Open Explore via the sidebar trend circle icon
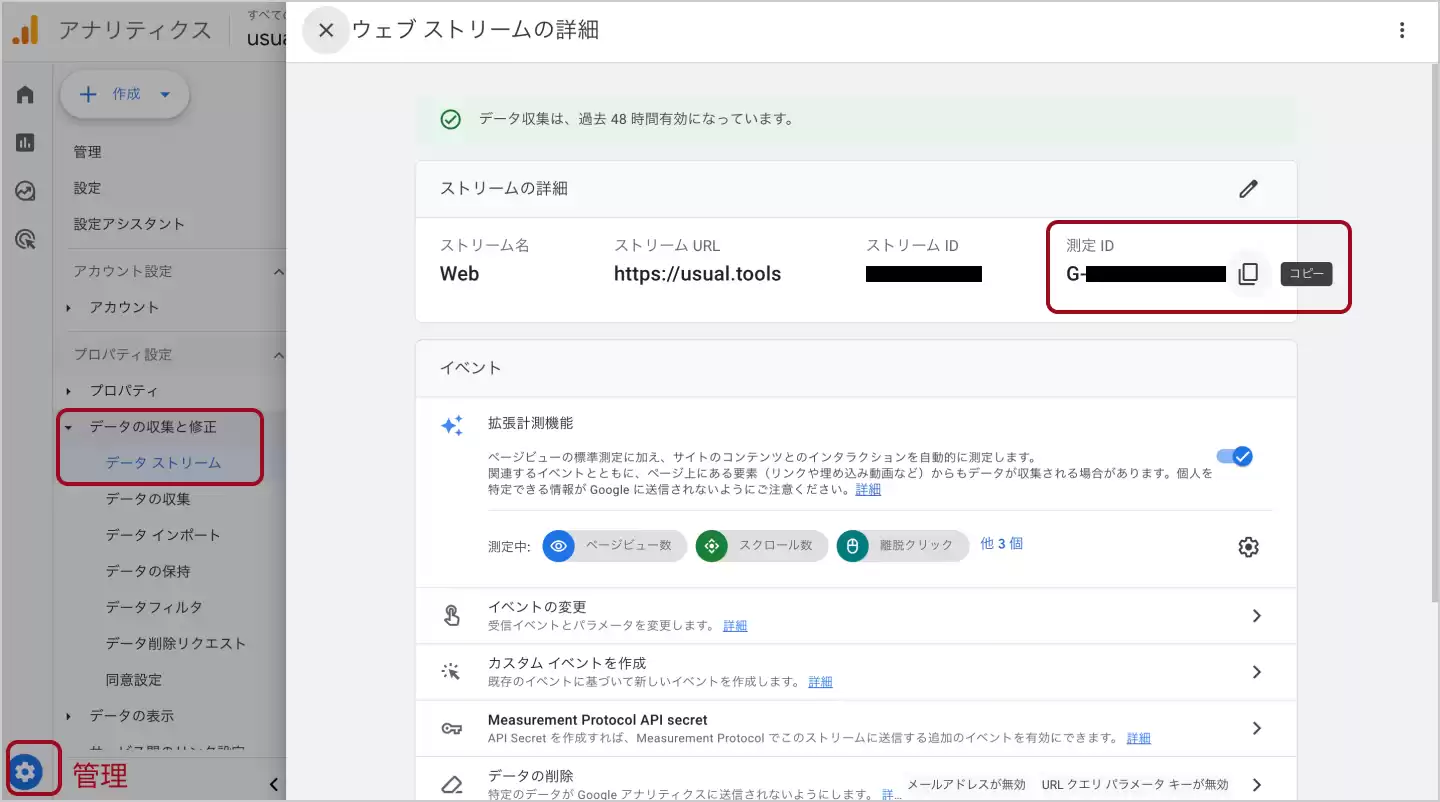 (26, 191)
